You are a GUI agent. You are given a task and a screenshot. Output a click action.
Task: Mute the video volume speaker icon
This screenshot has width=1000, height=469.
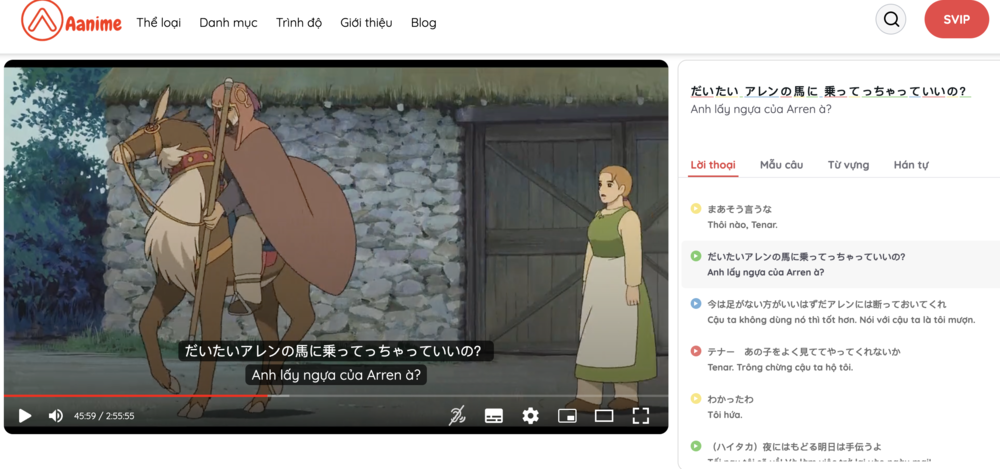coord(56,416)
